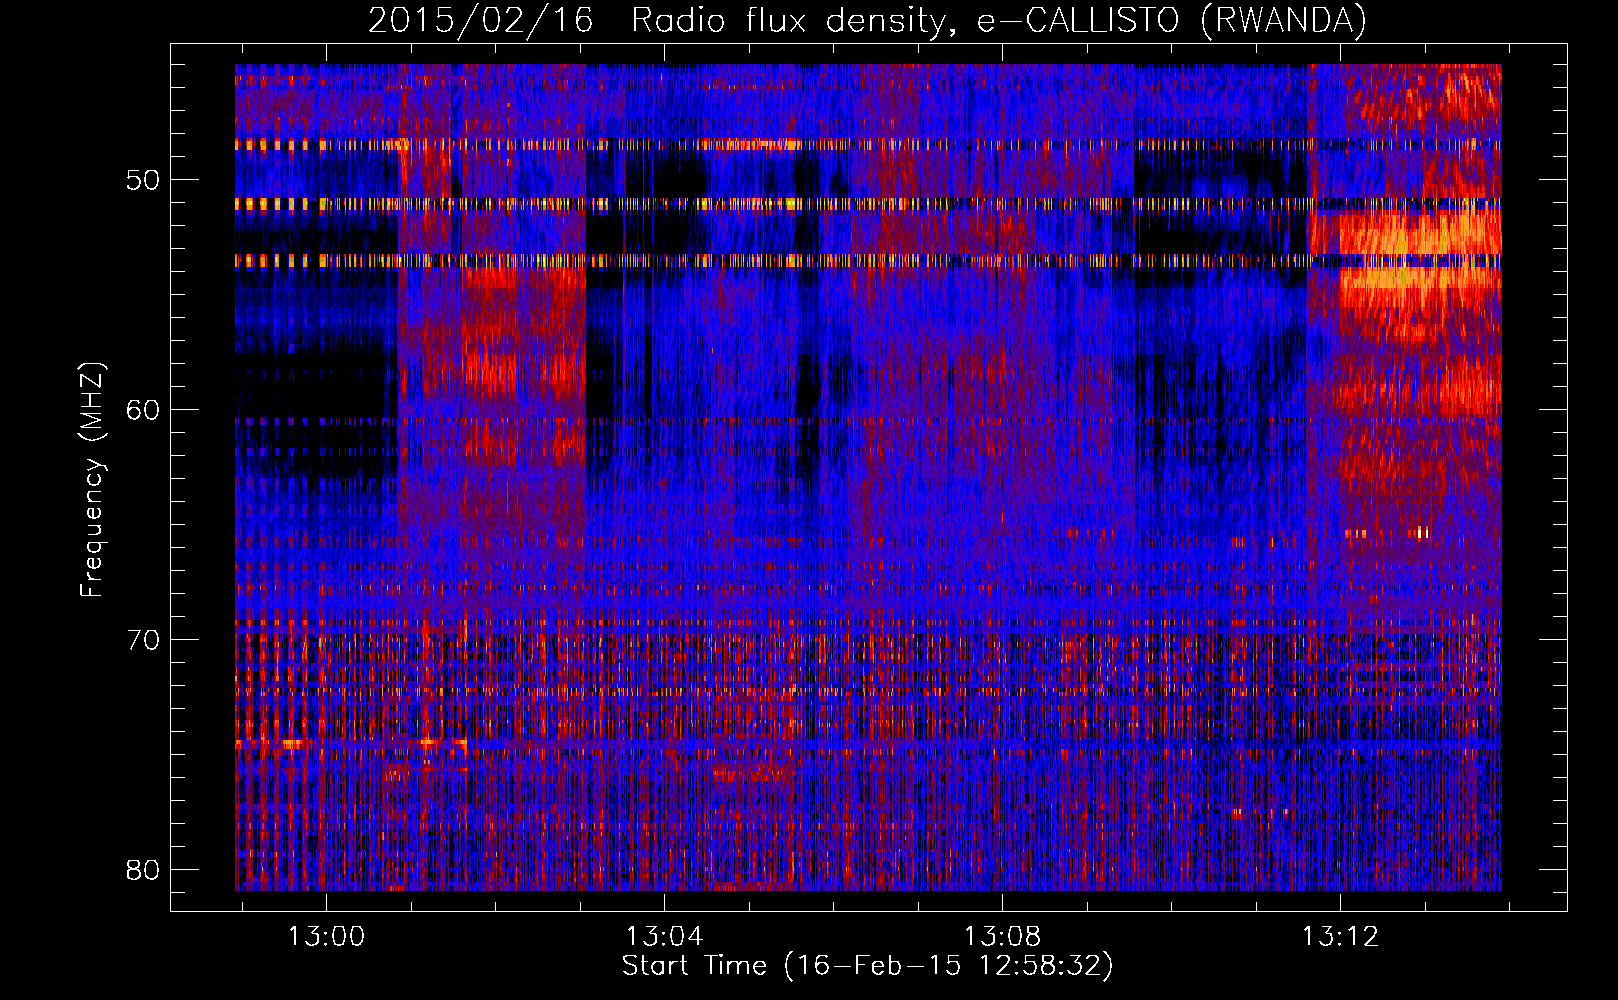
Task: Click the 80 frequency tick label
Action: 144,870
